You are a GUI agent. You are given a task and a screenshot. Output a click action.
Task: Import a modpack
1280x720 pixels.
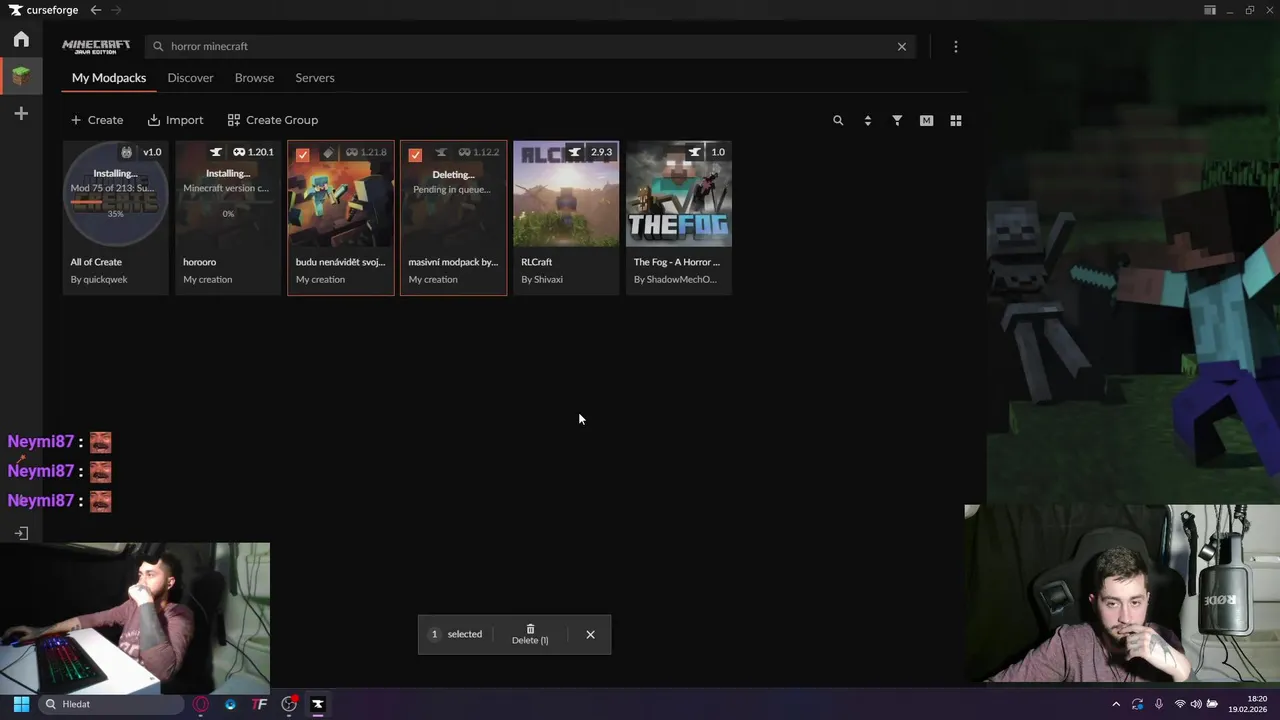(x=175, y=120)
